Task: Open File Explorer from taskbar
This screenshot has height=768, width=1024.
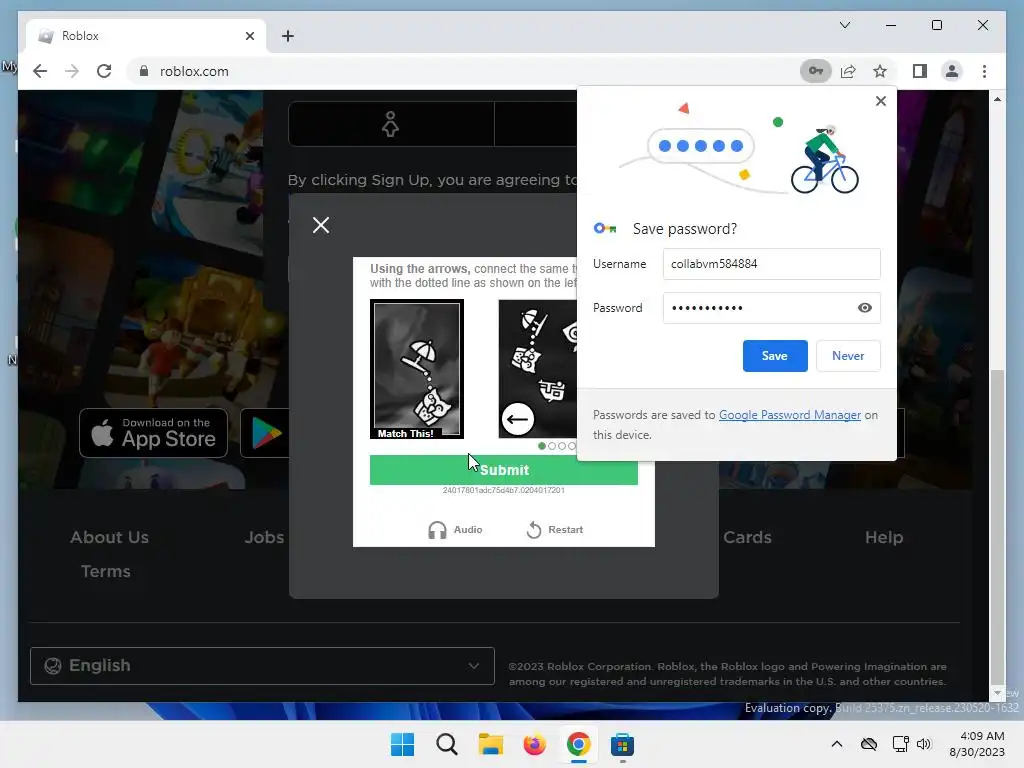Action: click(x=490, y=744)
